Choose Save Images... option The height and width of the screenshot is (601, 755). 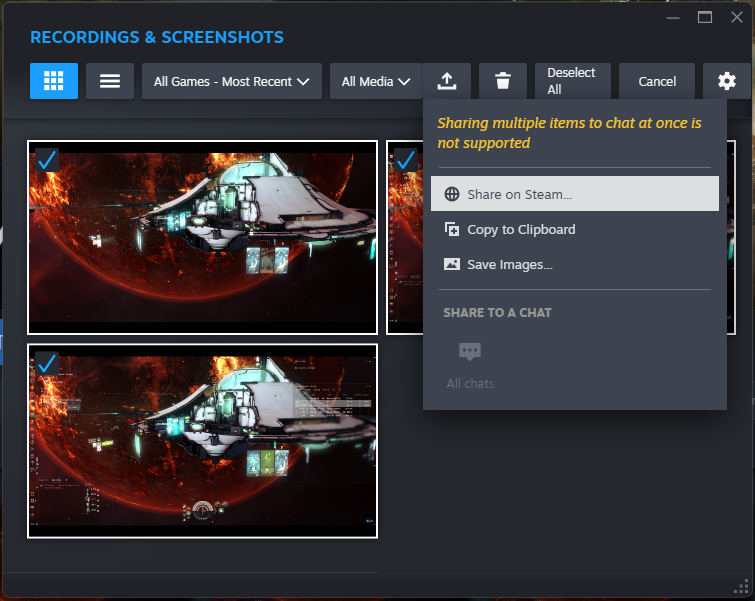click(x=574, y=264)
